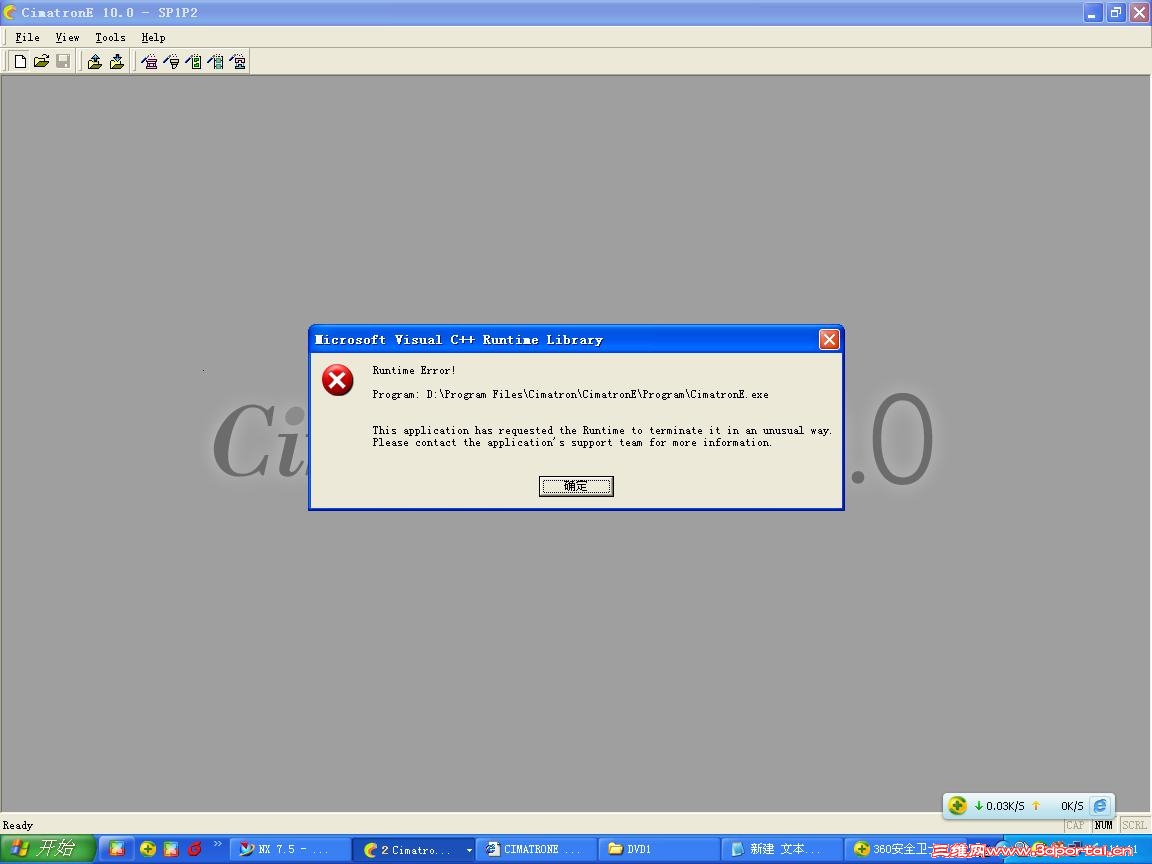Click the first quick launch icon
Image resolution: width=1152 pixels, height=864 pixels.
tap(117, 849)
